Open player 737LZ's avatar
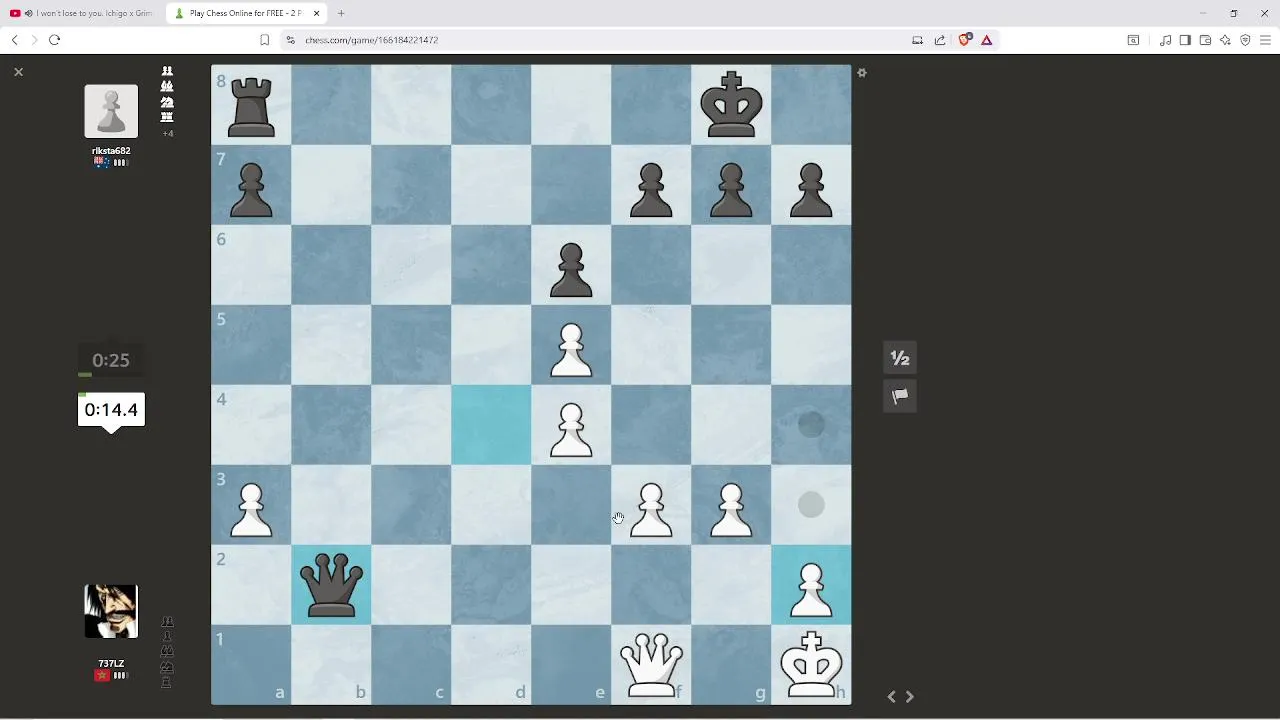Screen dimensions: 1280x720 click(x=111, y=611)
